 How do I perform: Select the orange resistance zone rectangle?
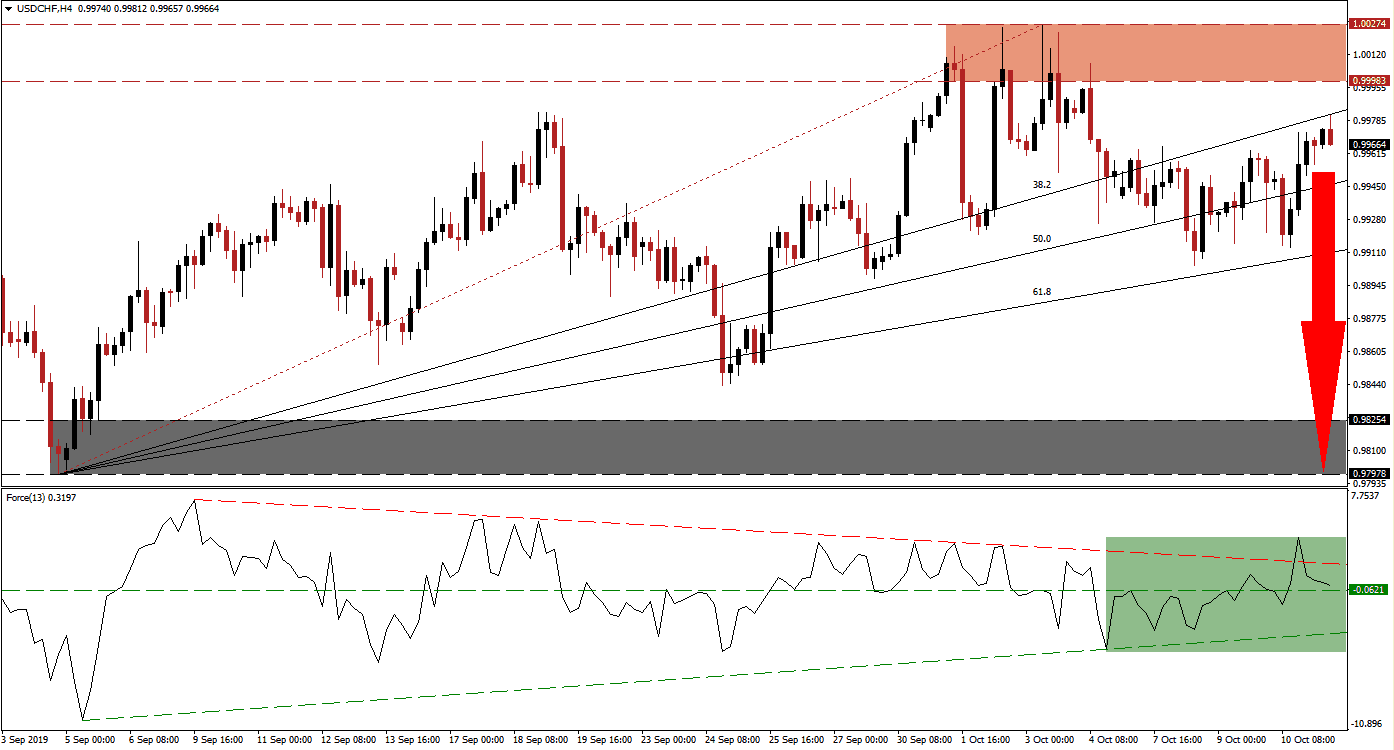(x=1145, y=52)
